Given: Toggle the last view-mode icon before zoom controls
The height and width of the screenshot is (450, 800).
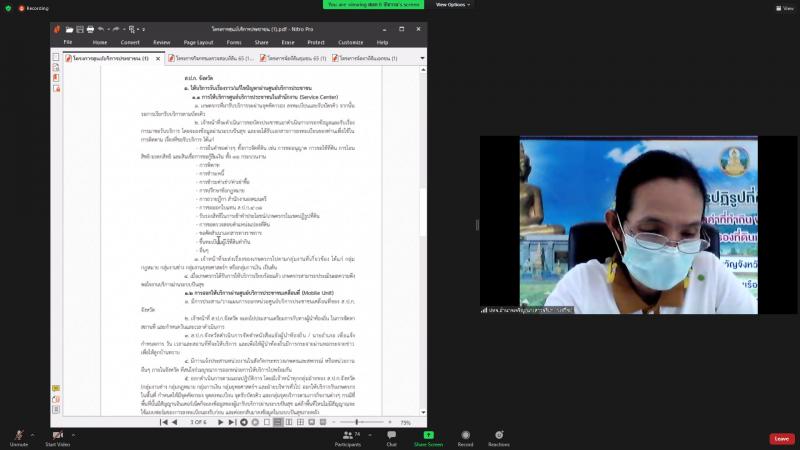Looking at the screenshot, I should pos(323,422).
